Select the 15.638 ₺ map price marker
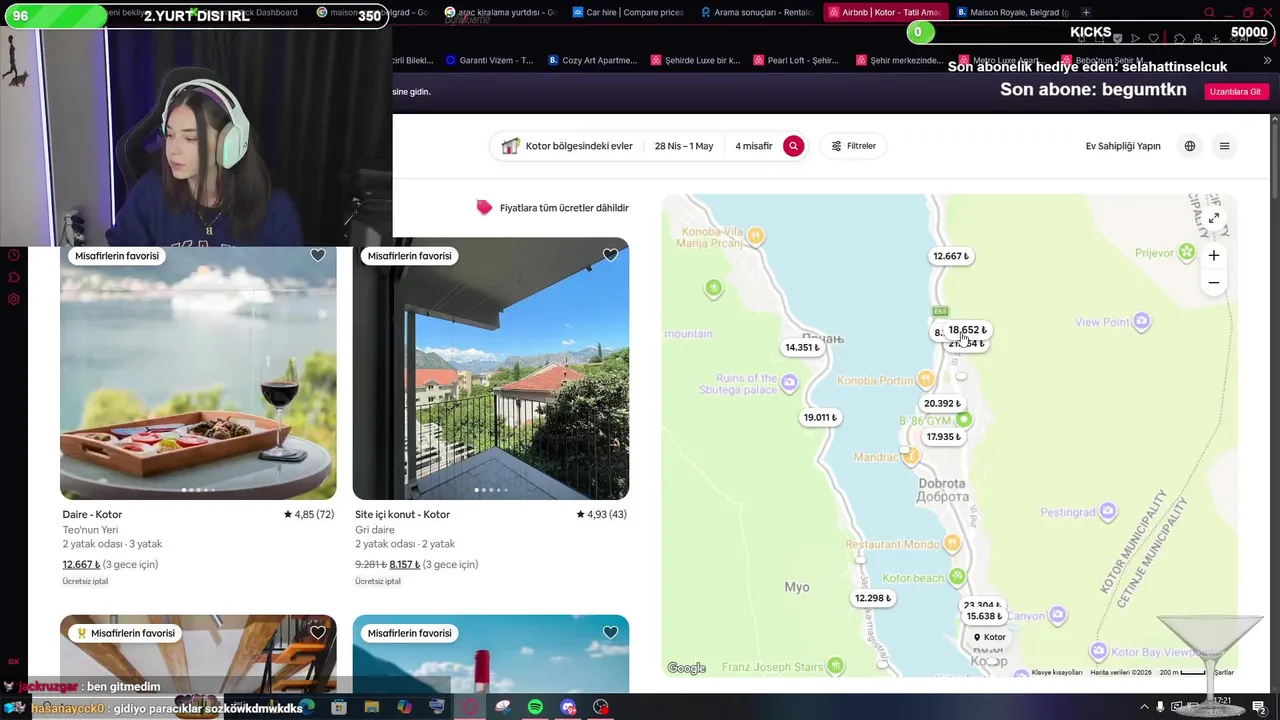This screenshot has width=1280, height=720. pos(984,616)
